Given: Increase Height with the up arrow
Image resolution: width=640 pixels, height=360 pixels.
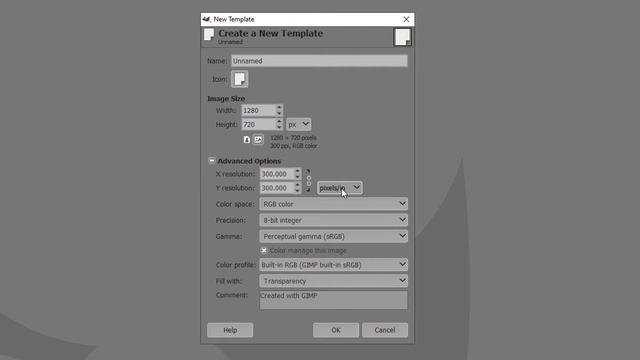Looking at the screenshot, I should [x=279, y=122].
